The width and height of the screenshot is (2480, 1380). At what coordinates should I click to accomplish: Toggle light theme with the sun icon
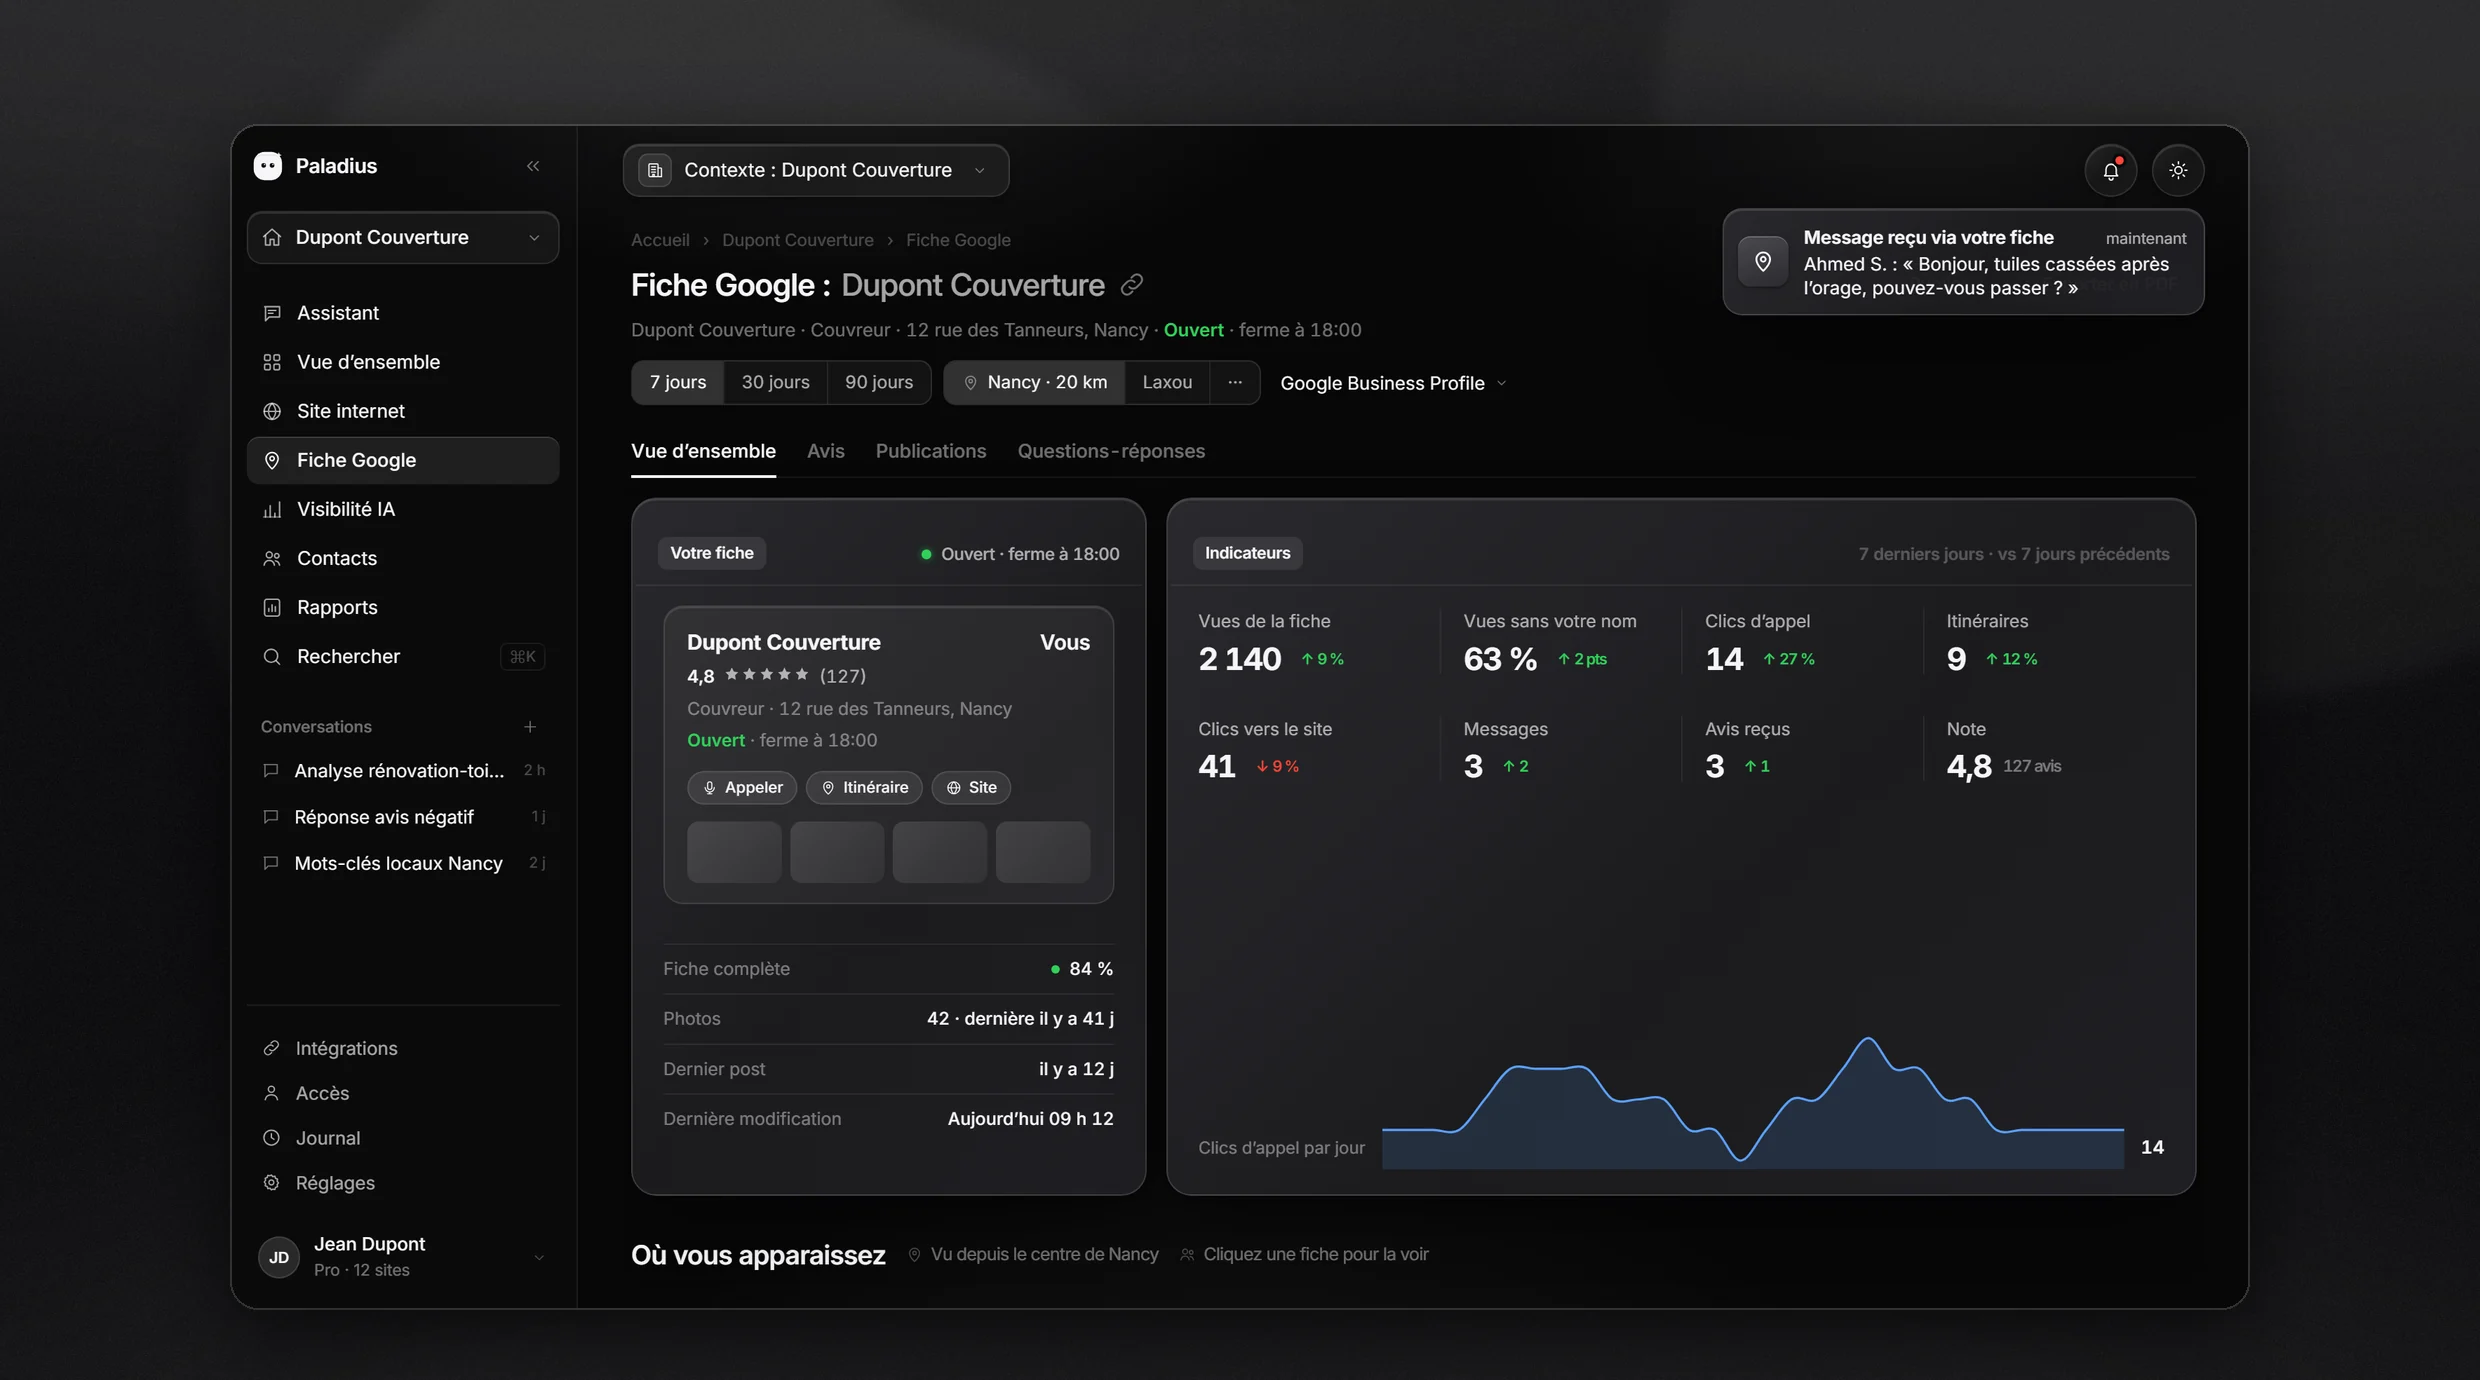pos(2178,170)
